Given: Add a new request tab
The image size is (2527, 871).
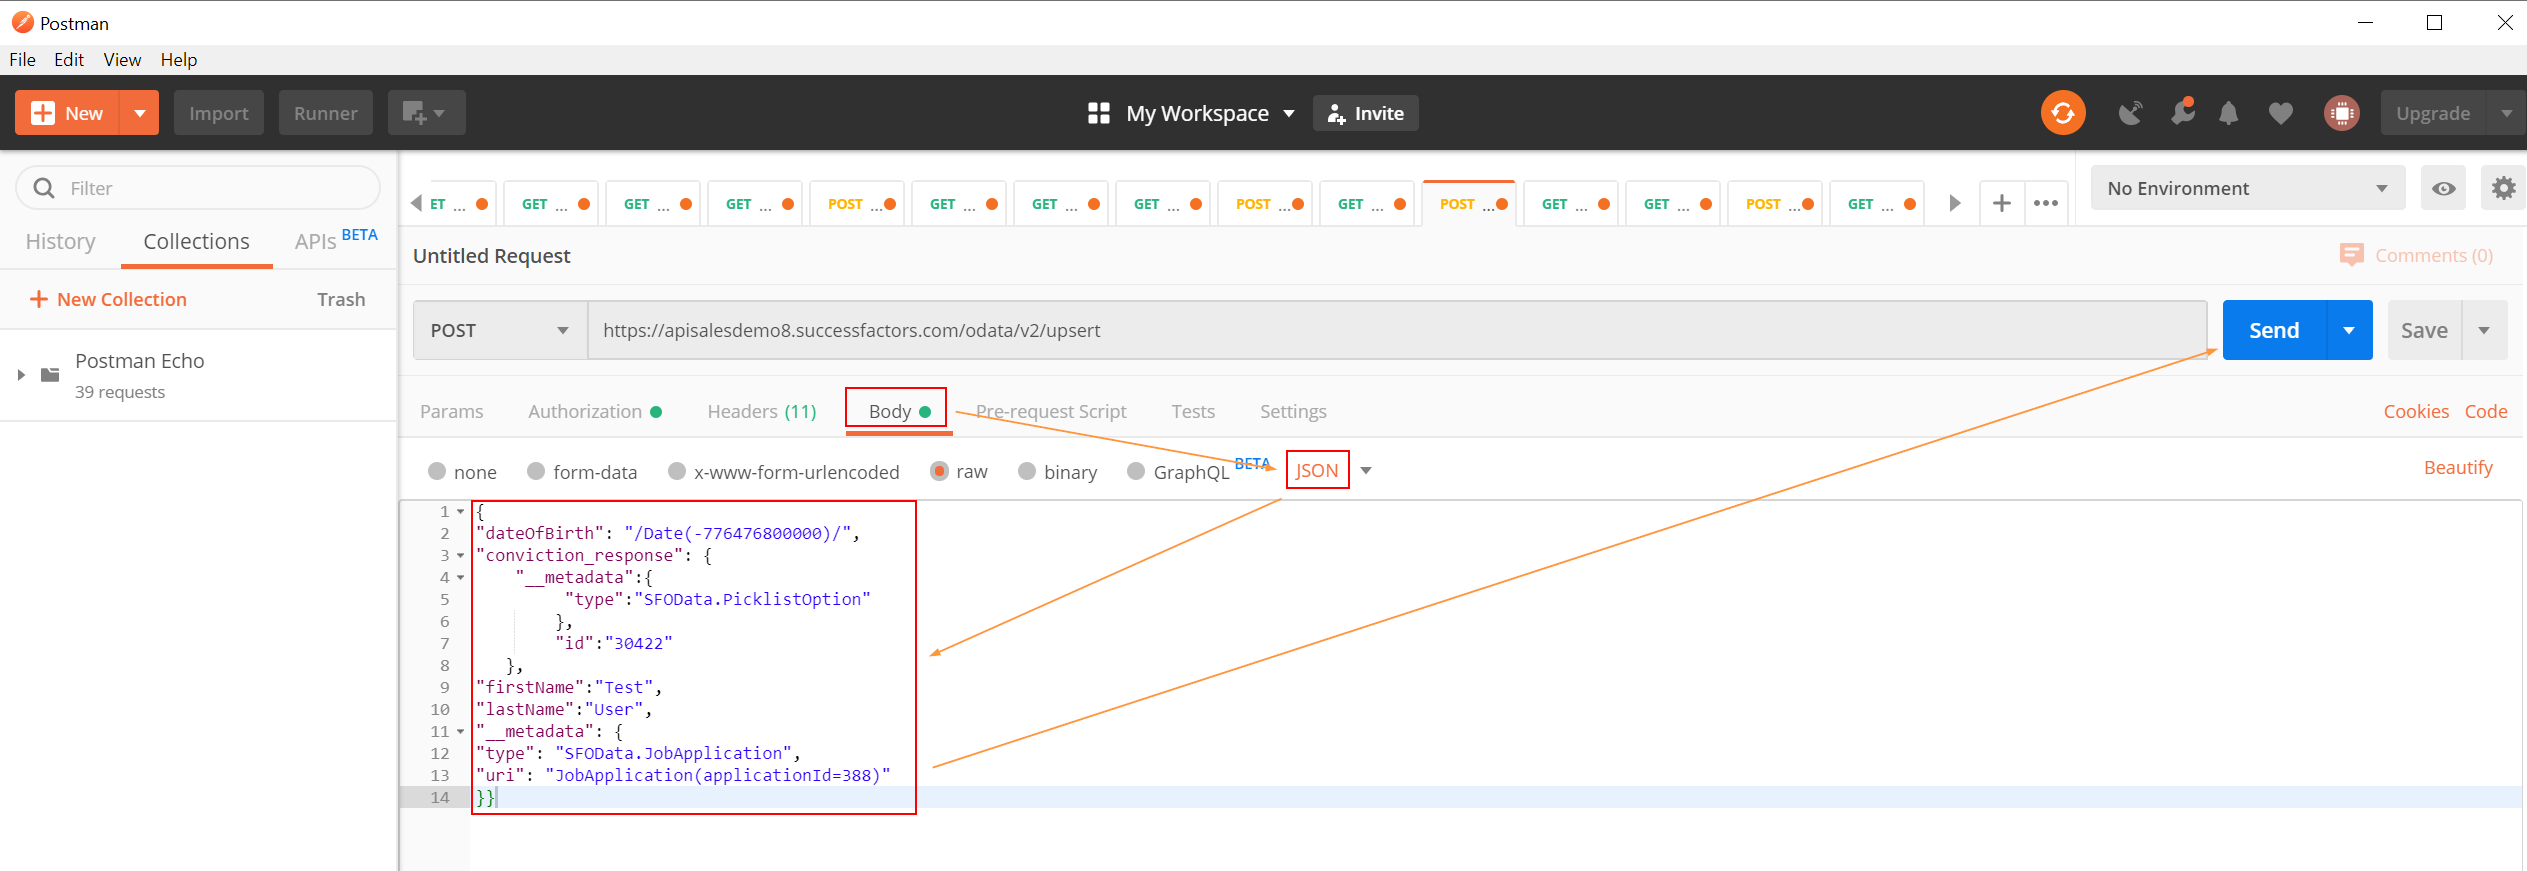Looking at the screenshot, I should 2001,203.
